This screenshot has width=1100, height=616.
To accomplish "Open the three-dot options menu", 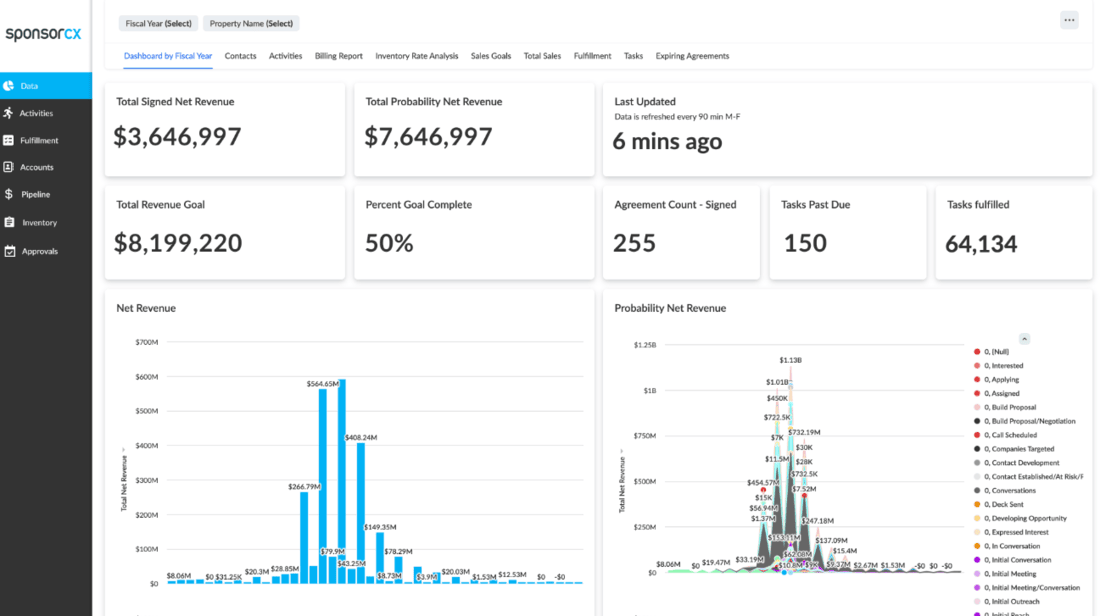I will 1069,20.
